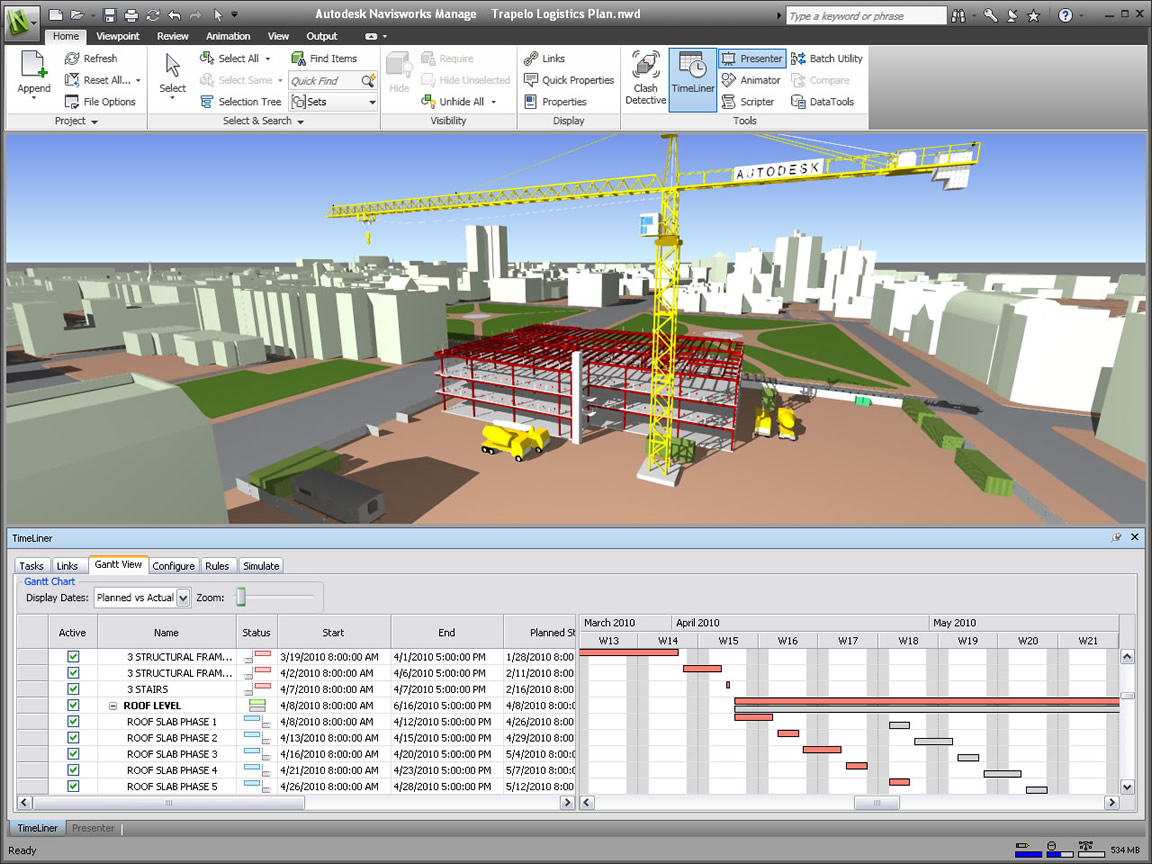Deactivate the 3 STAIRS task

click(73, 689)
